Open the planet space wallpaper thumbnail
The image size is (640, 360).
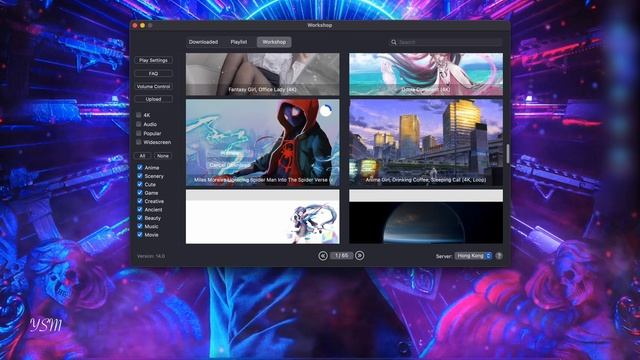click(426, 217)
